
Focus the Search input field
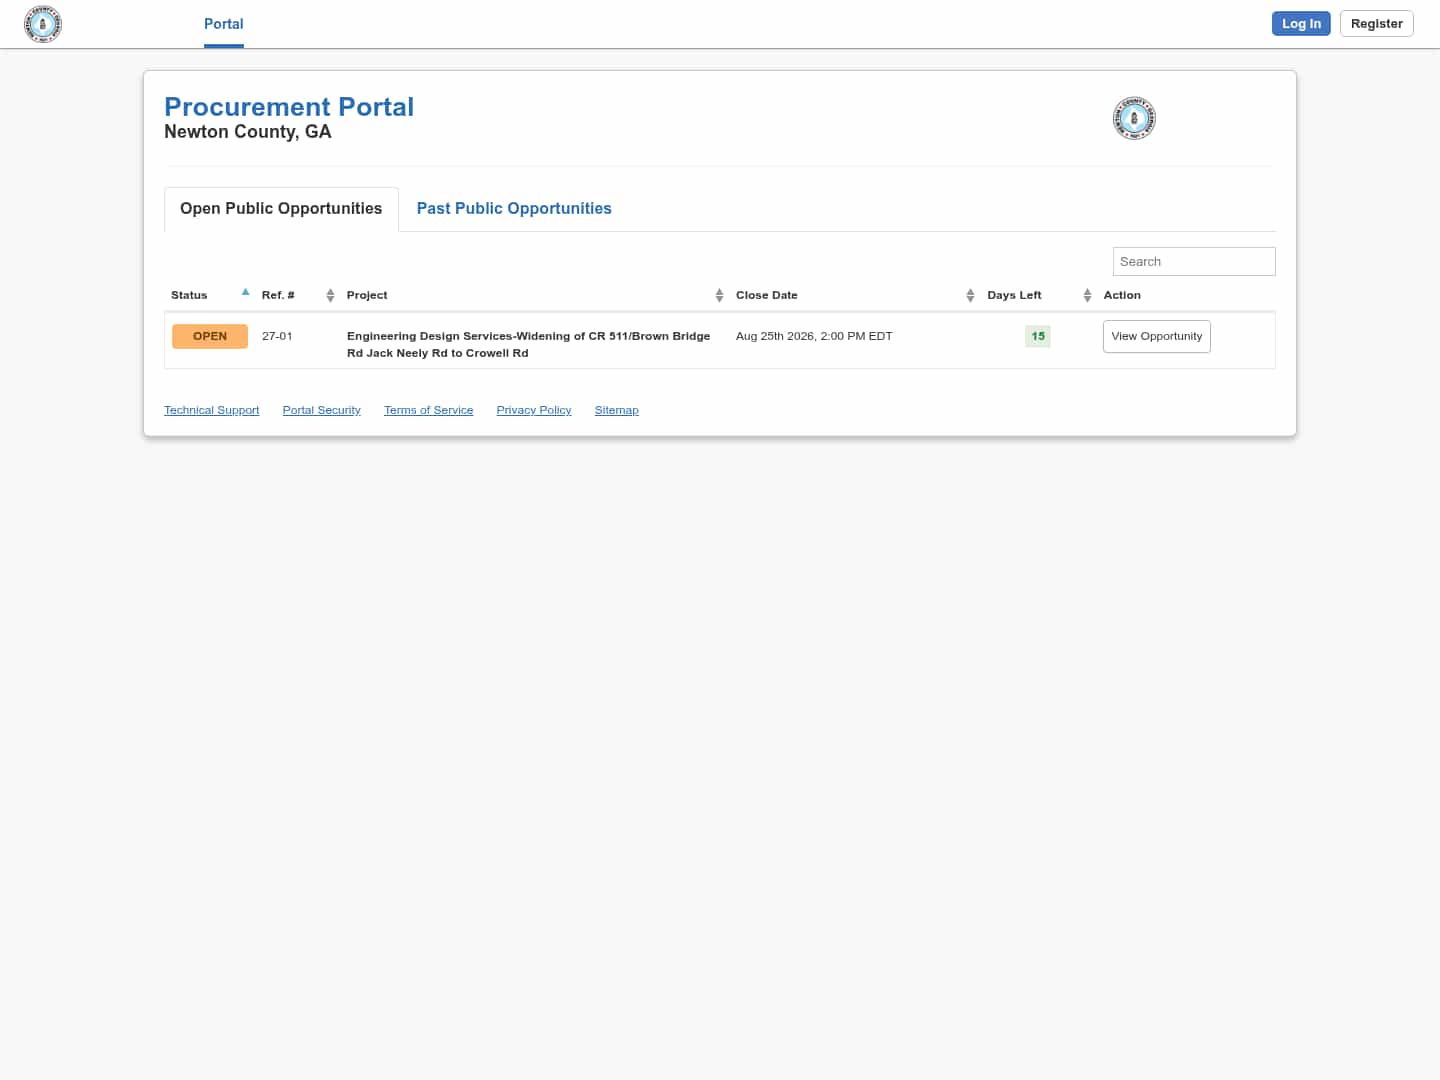[x=1194, y=261]
